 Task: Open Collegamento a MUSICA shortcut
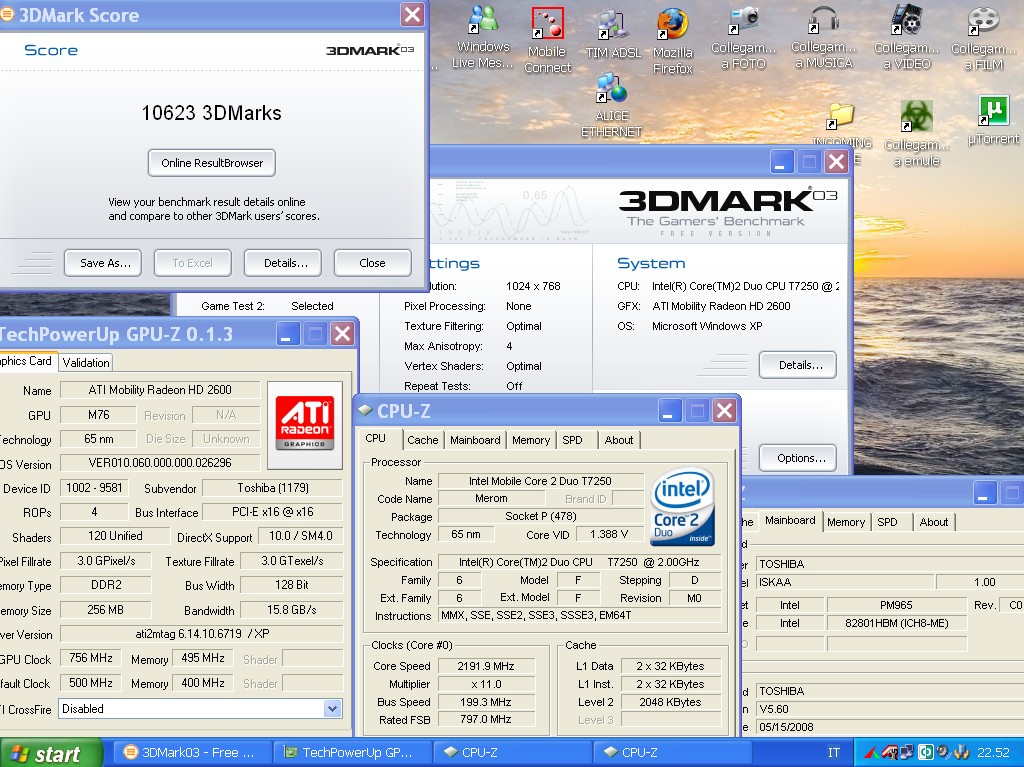(824, 38)
